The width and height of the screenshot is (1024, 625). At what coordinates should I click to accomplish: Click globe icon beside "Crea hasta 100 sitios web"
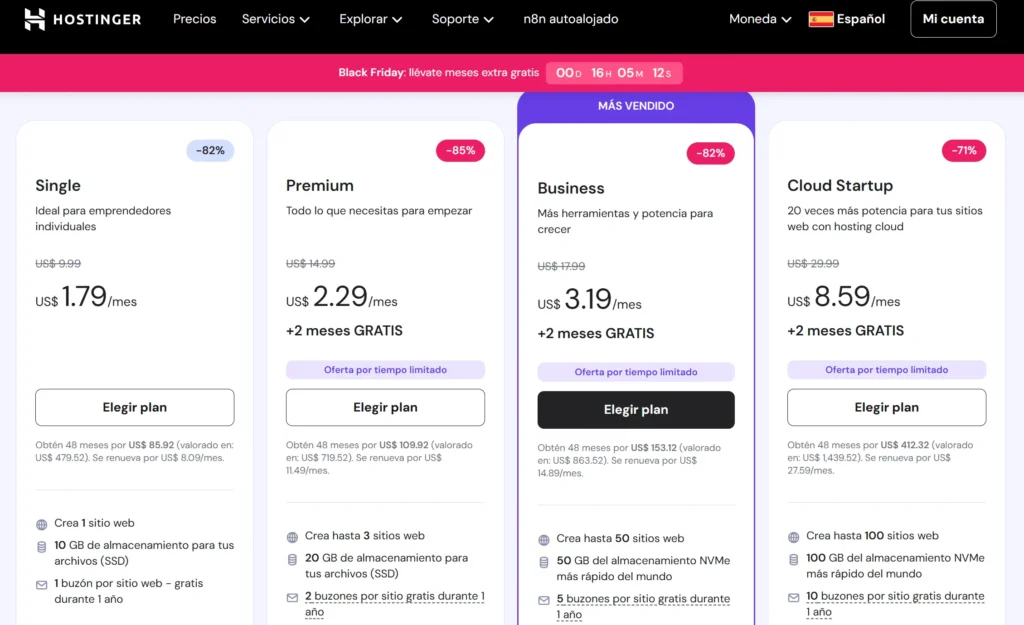(792, 535)
